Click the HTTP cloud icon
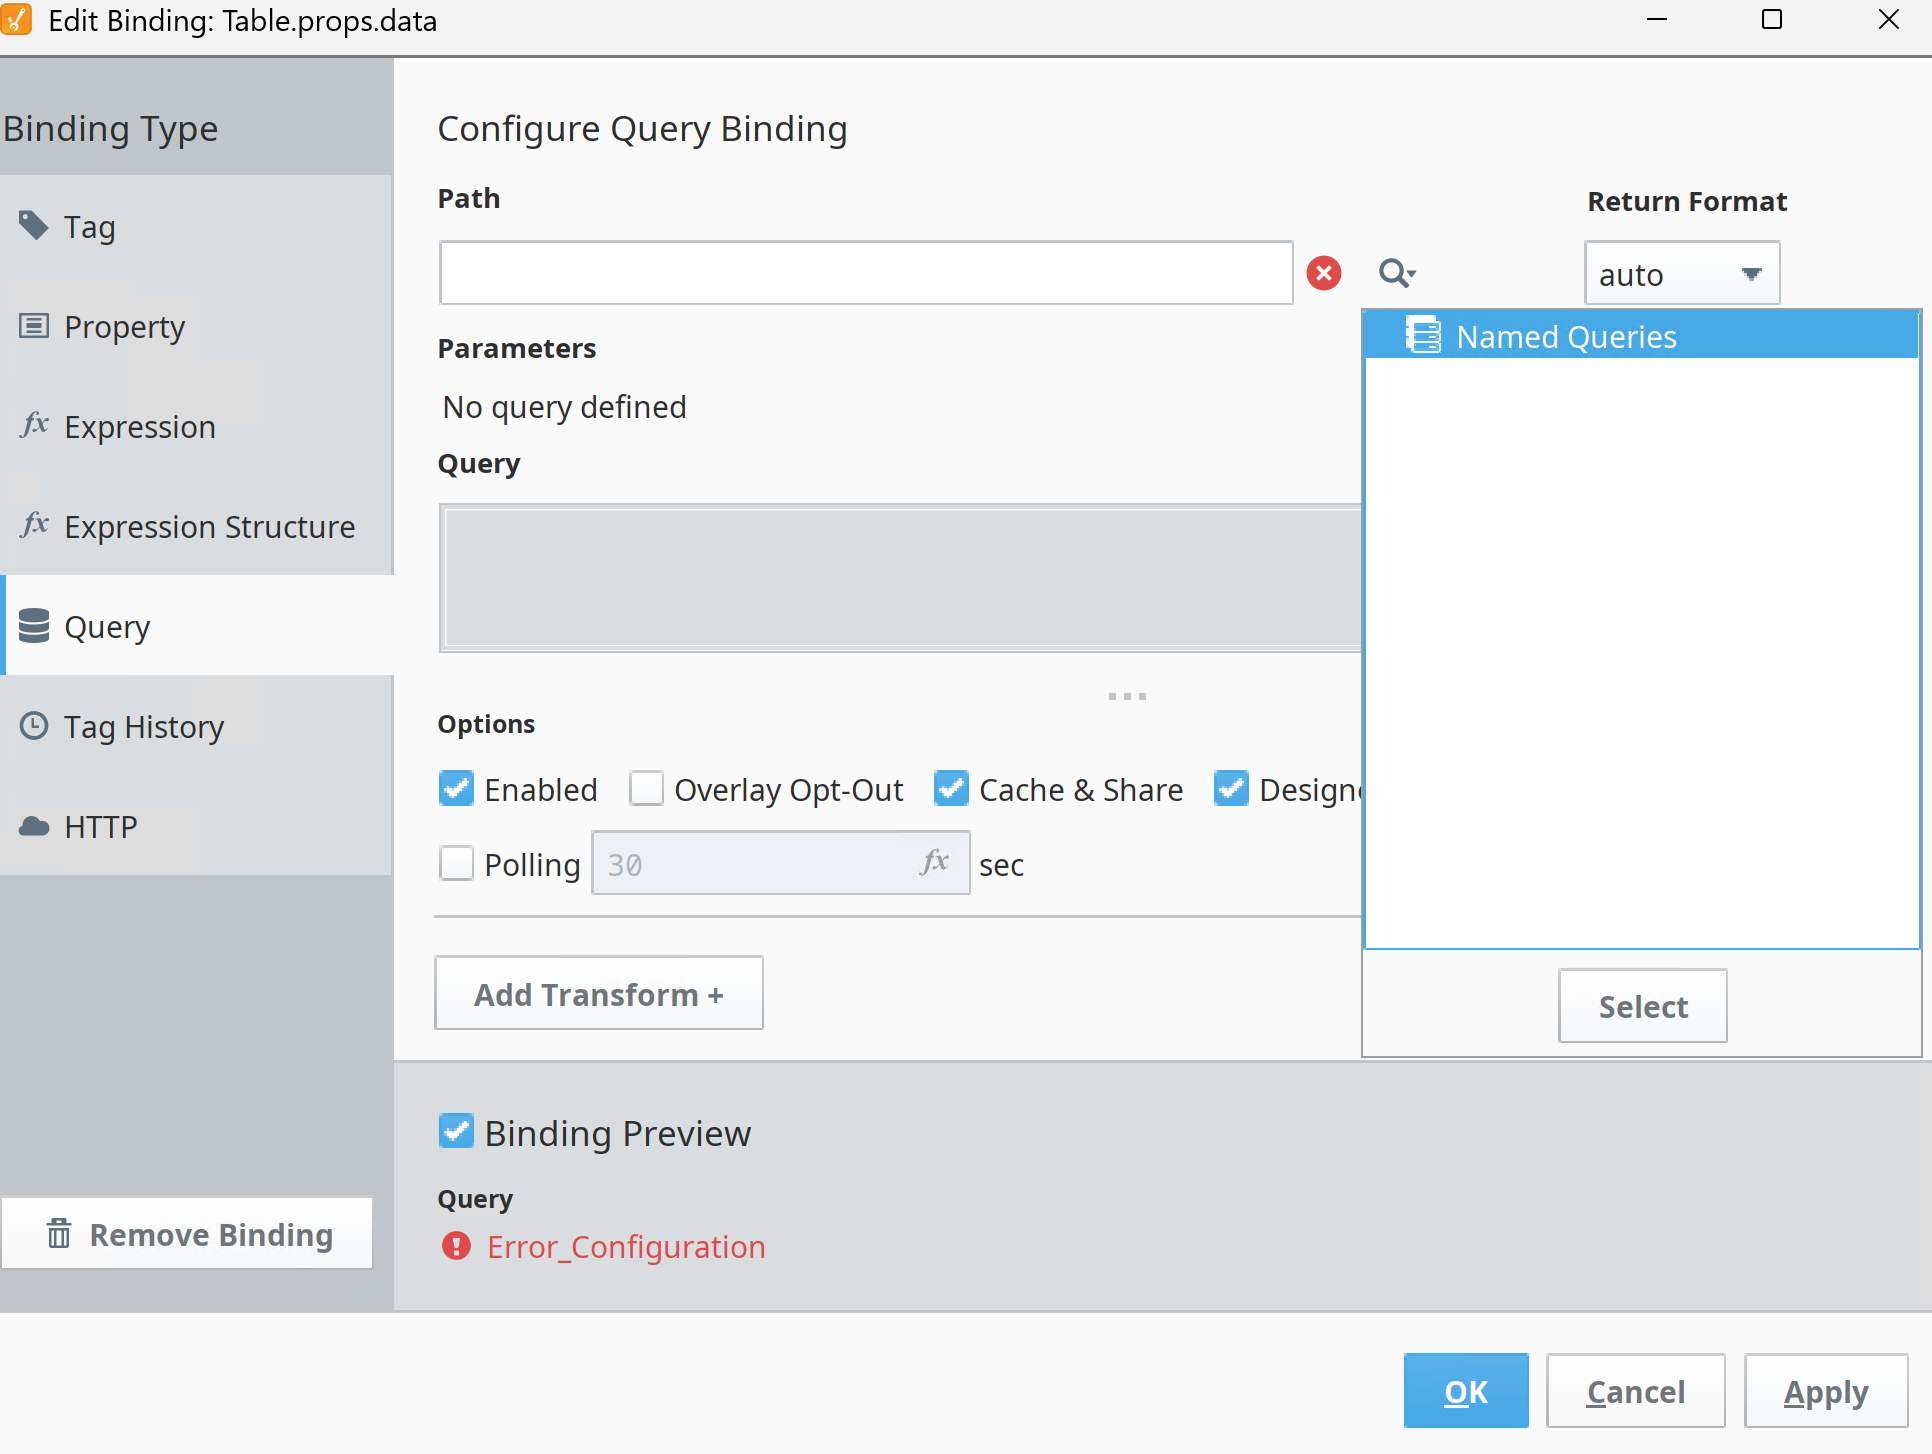The height and width of the screenshot is (1454, 1932). click(34, 826)
